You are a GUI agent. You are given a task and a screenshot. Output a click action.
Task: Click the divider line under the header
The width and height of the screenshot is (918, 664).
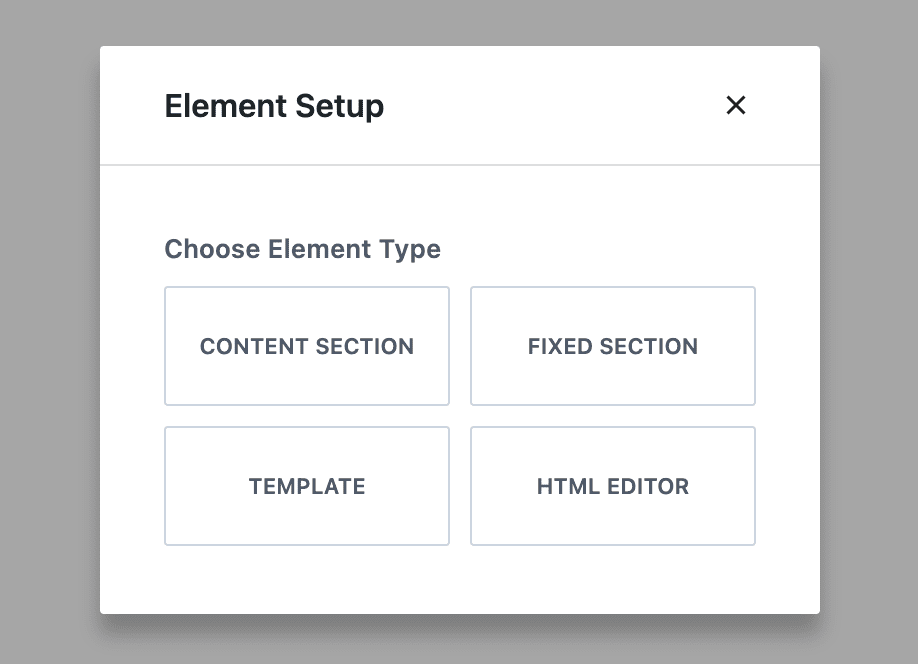click(x=460, y=165)
